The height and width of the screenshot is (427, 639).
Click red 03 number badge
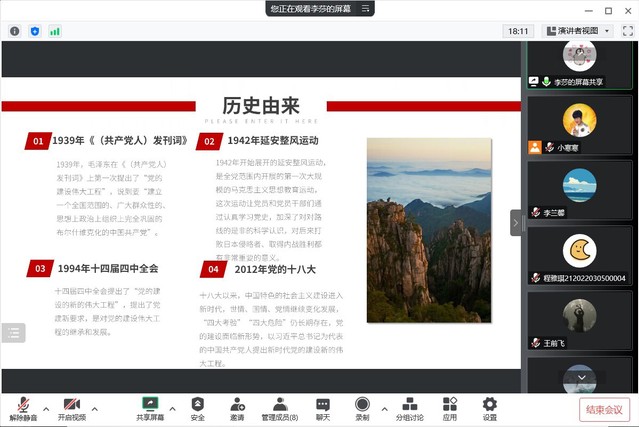point(40,269)
